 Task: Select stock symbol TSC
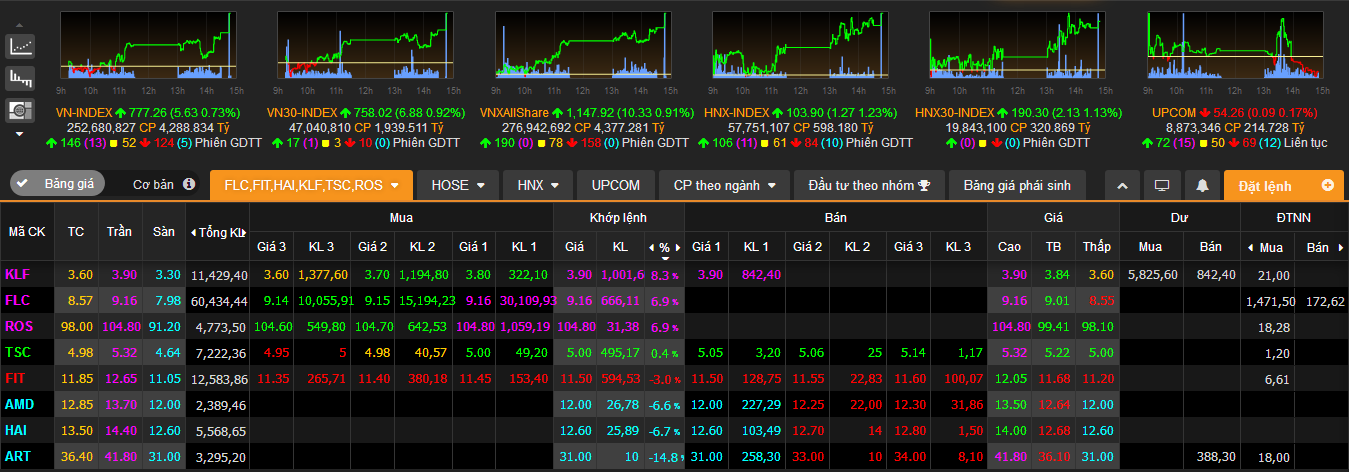pos(18,352)
